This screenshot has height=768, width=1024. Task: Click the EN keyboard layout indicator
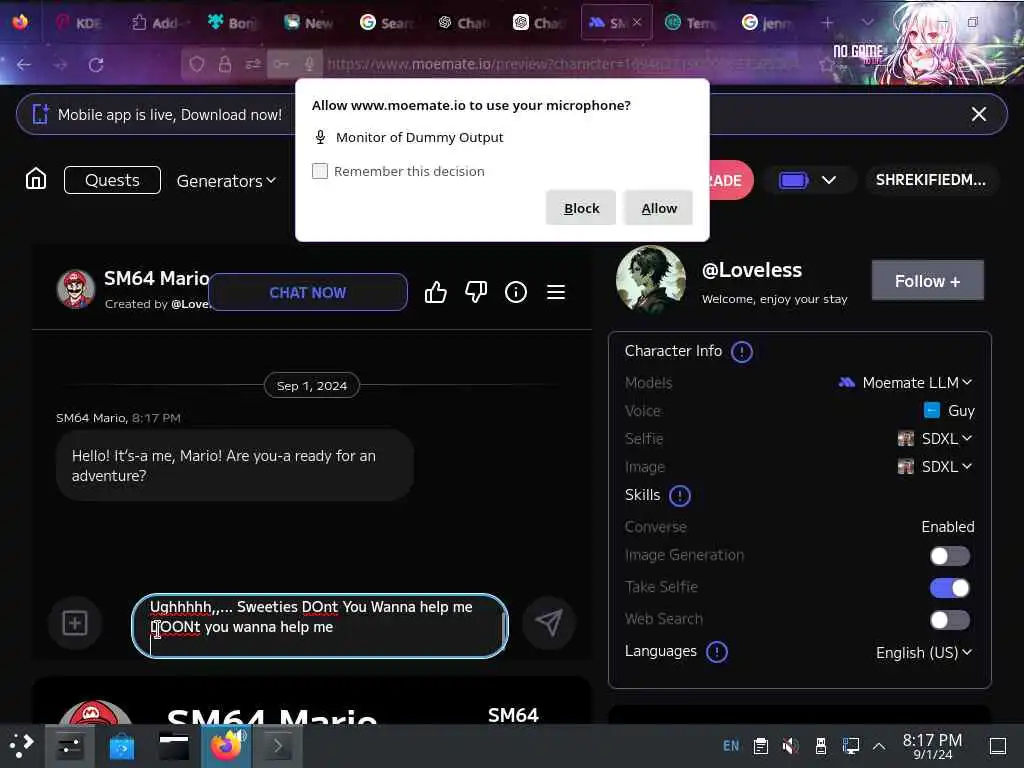(x=731, y=745)
